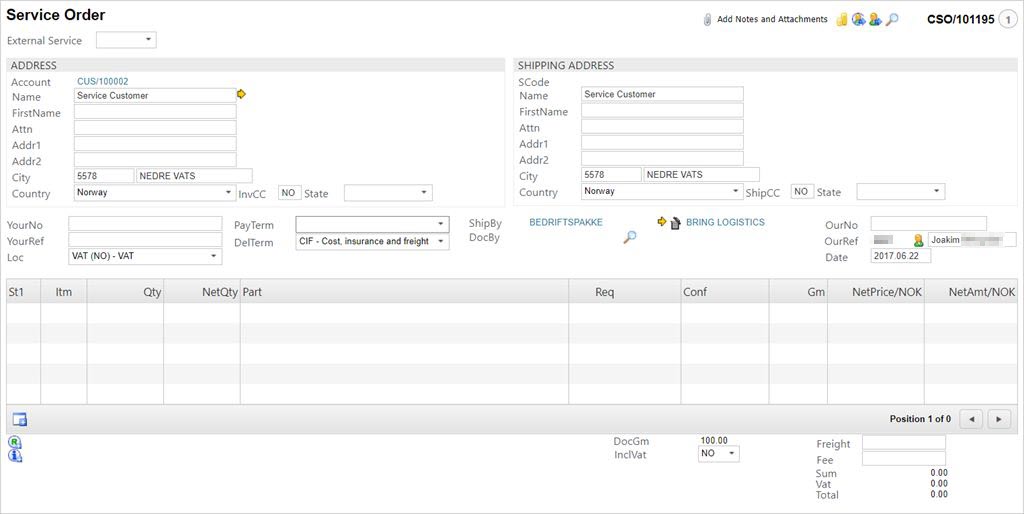The image size is (1024, 514).
Task: Click the Freight input field
Action: click(x=903, y=442)
